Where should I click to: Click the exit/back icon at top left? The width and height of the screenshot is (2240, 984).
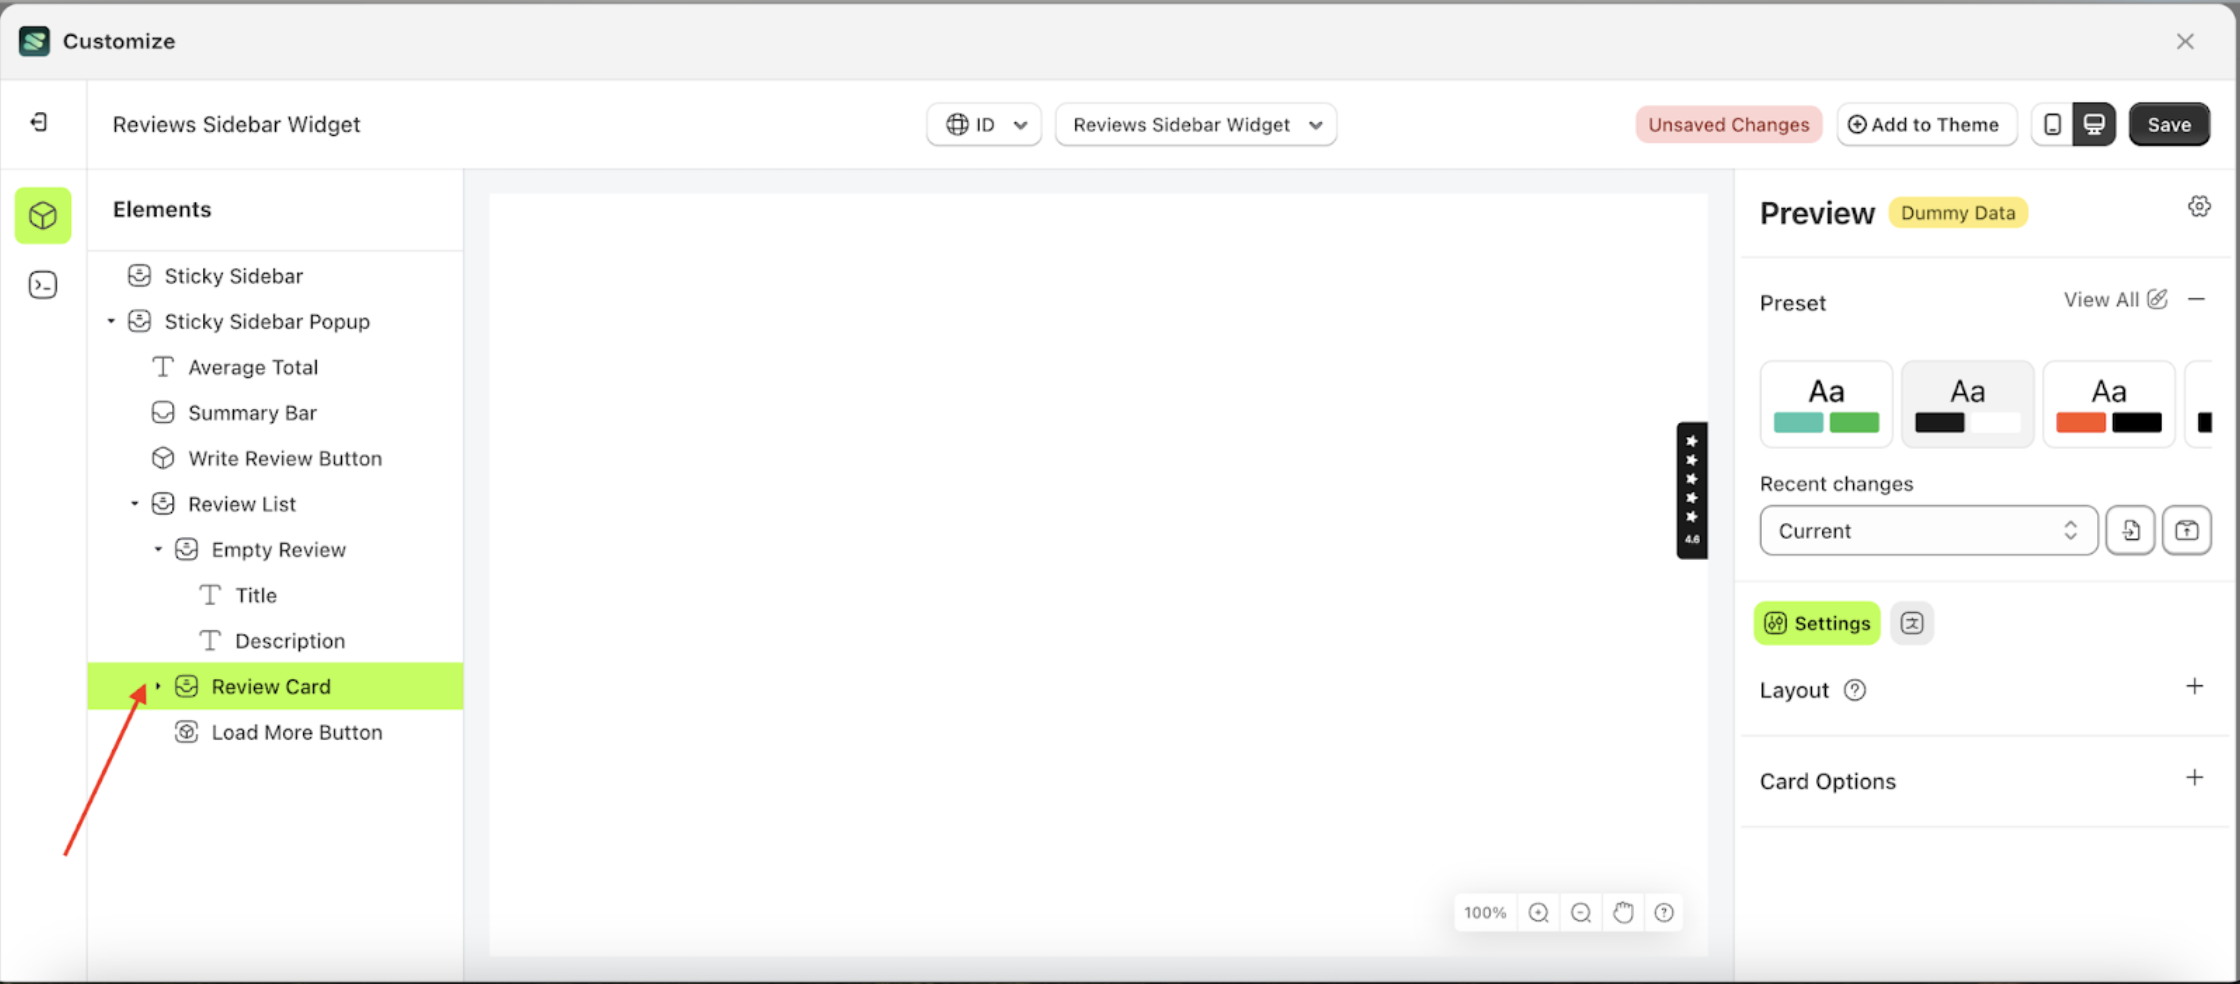pyautogui.click(x=39, y=122)
